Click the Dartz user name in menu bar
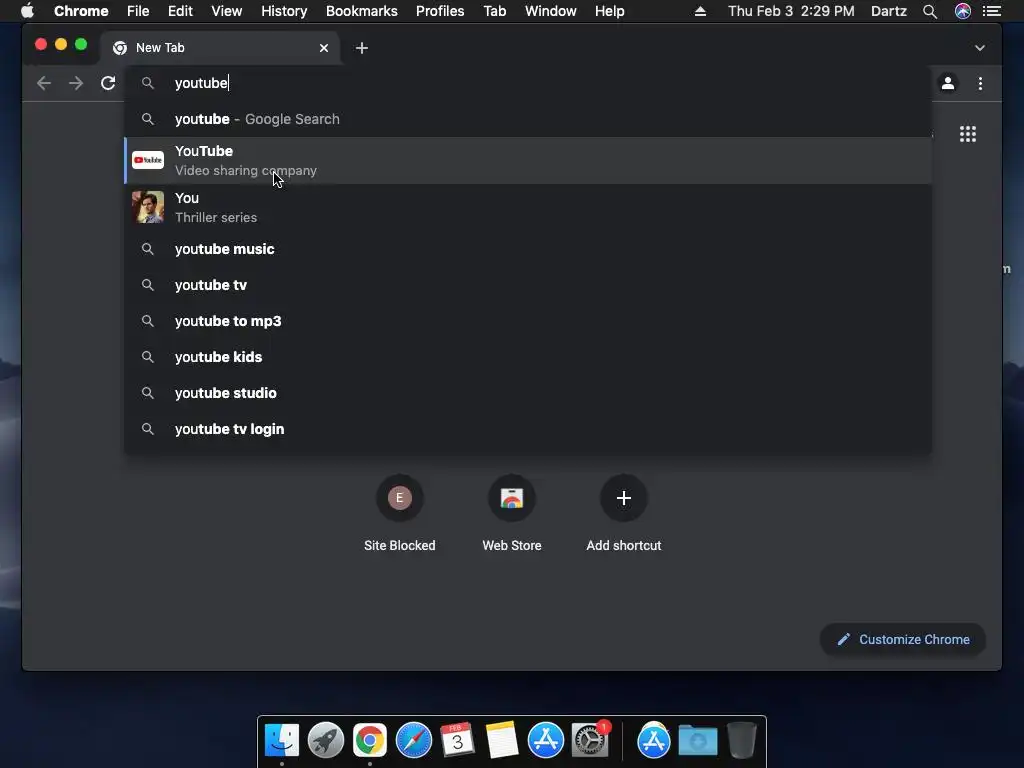The height and width of the screenshot is (768, 1024). click(889, 11)
